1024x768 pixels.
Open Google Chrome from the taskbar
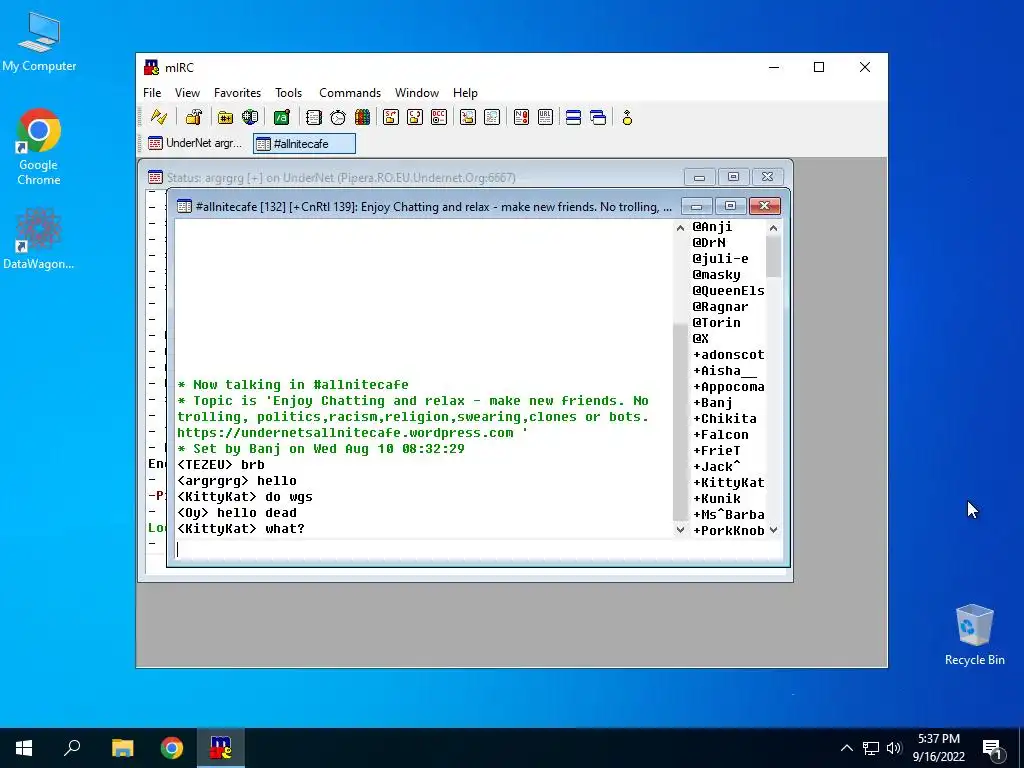tap(172, 748)
